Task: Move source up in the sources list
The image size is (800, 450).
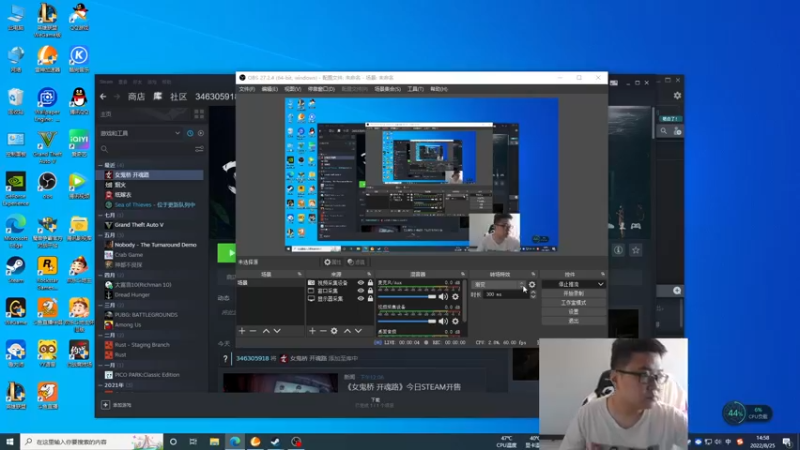Action: [347, 331]
